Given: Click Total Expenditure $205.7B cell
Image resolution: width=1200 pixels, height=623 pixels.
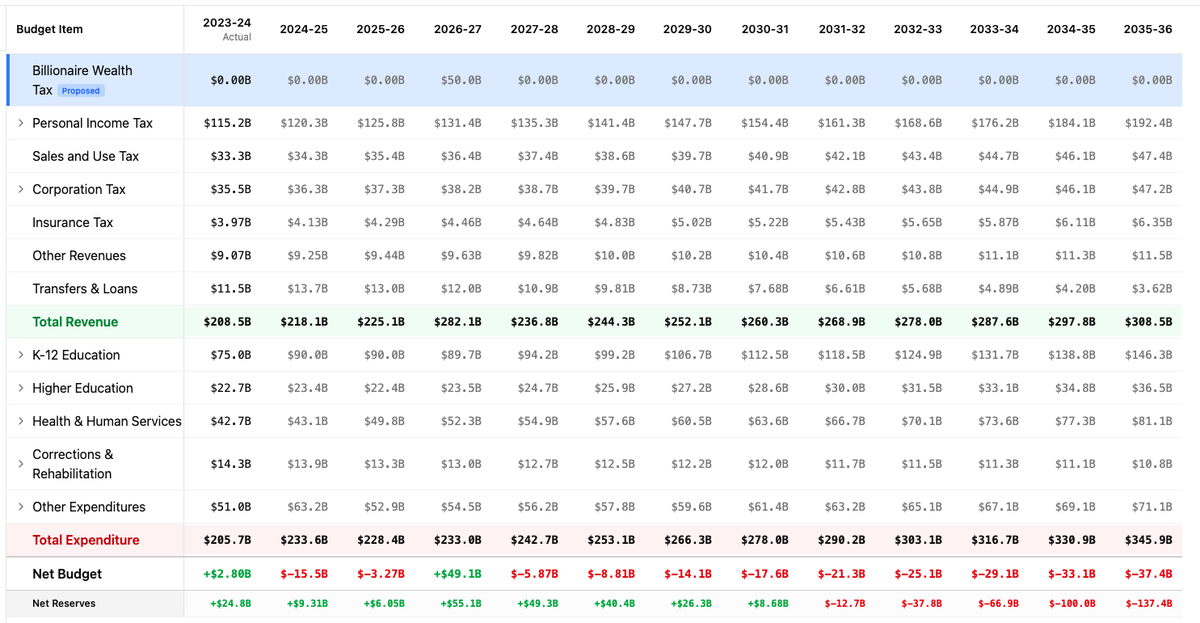Looking at the screenshot, I should point(228,540).
